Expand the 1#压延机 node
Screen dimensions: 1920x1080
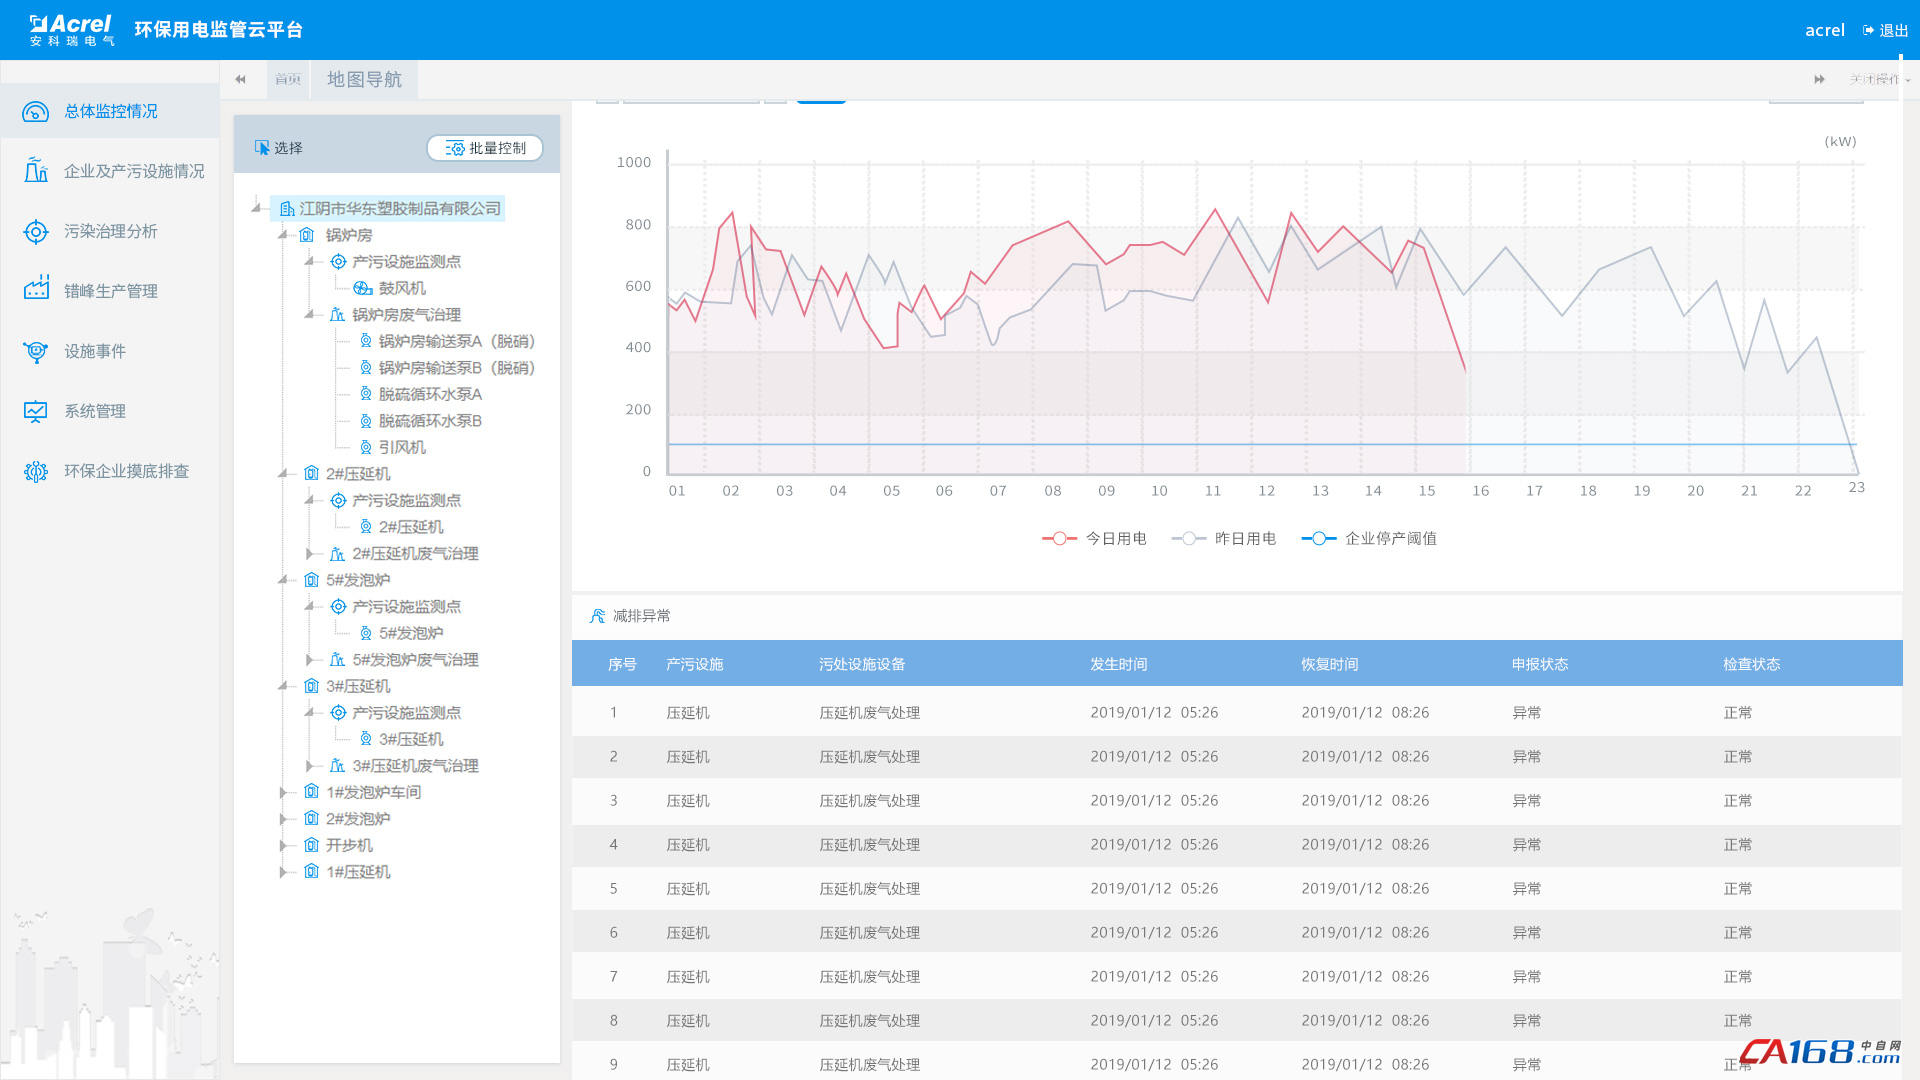[x=283, y=872]
